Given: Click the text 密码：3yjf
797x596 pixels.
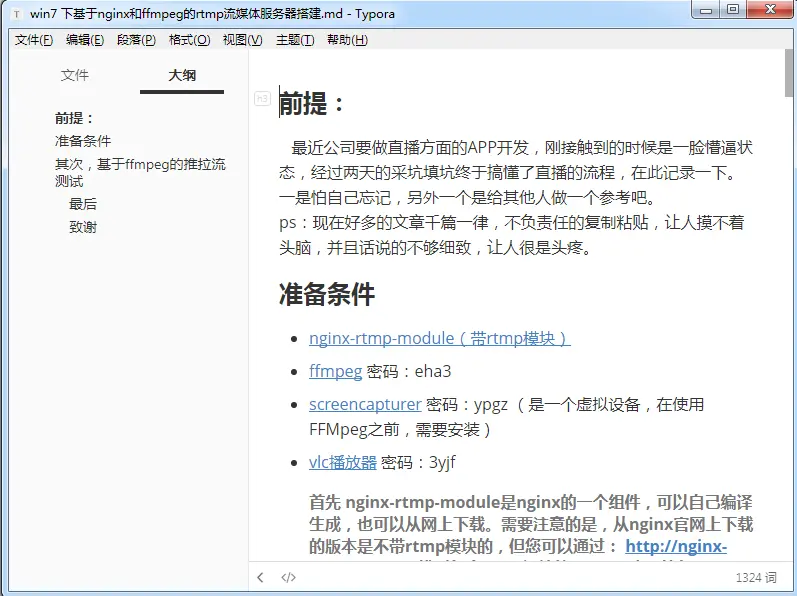Looking at the screenshot, I should [418, 462].
